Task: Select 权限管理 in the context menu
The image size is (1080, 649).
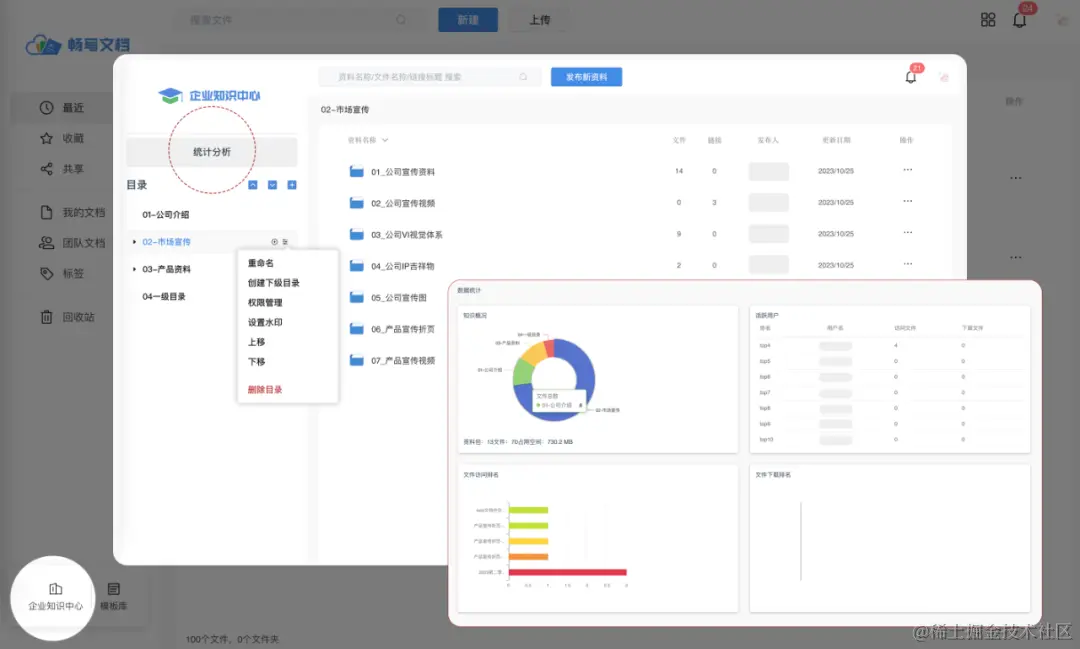Action: point(265,302)
